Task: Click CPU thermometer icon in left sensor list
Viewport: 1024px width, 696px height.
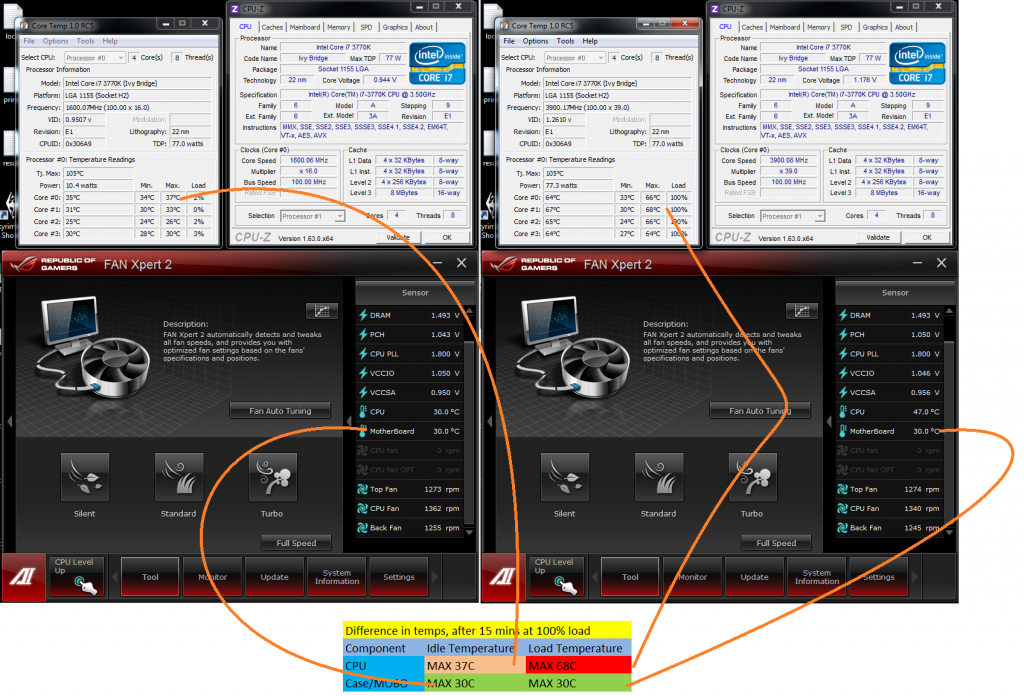Action: (x=363, y=411)
